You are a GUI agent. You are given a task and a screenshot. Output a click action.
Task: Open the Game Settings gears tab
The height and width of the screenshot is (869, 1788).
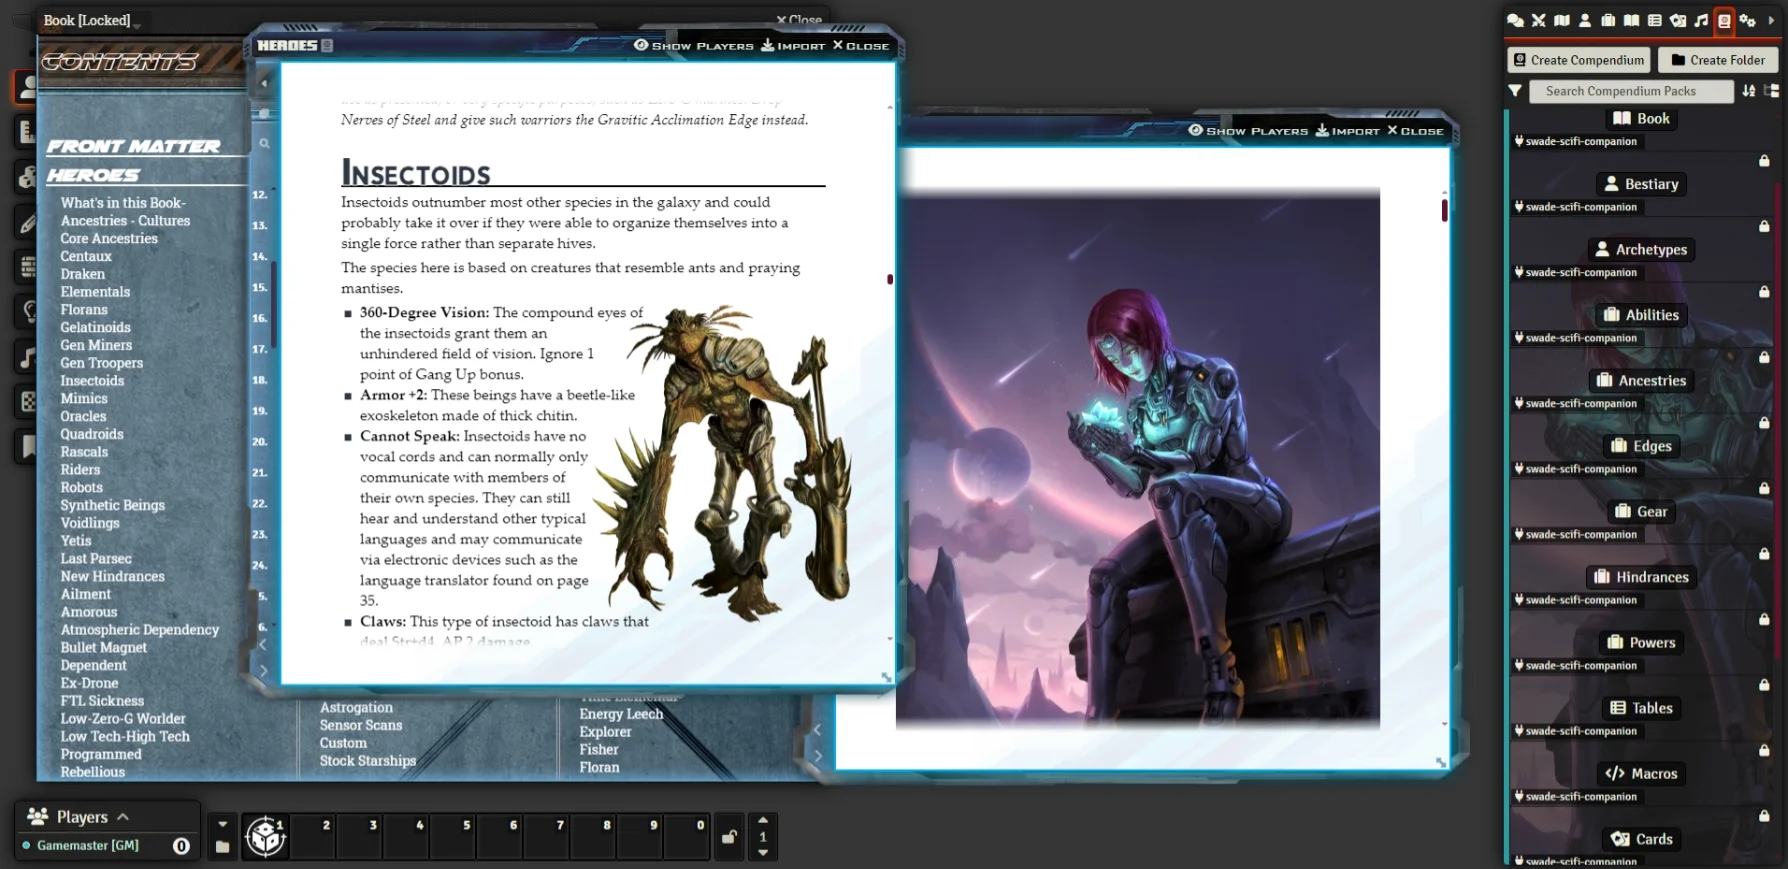point(1747,20)
